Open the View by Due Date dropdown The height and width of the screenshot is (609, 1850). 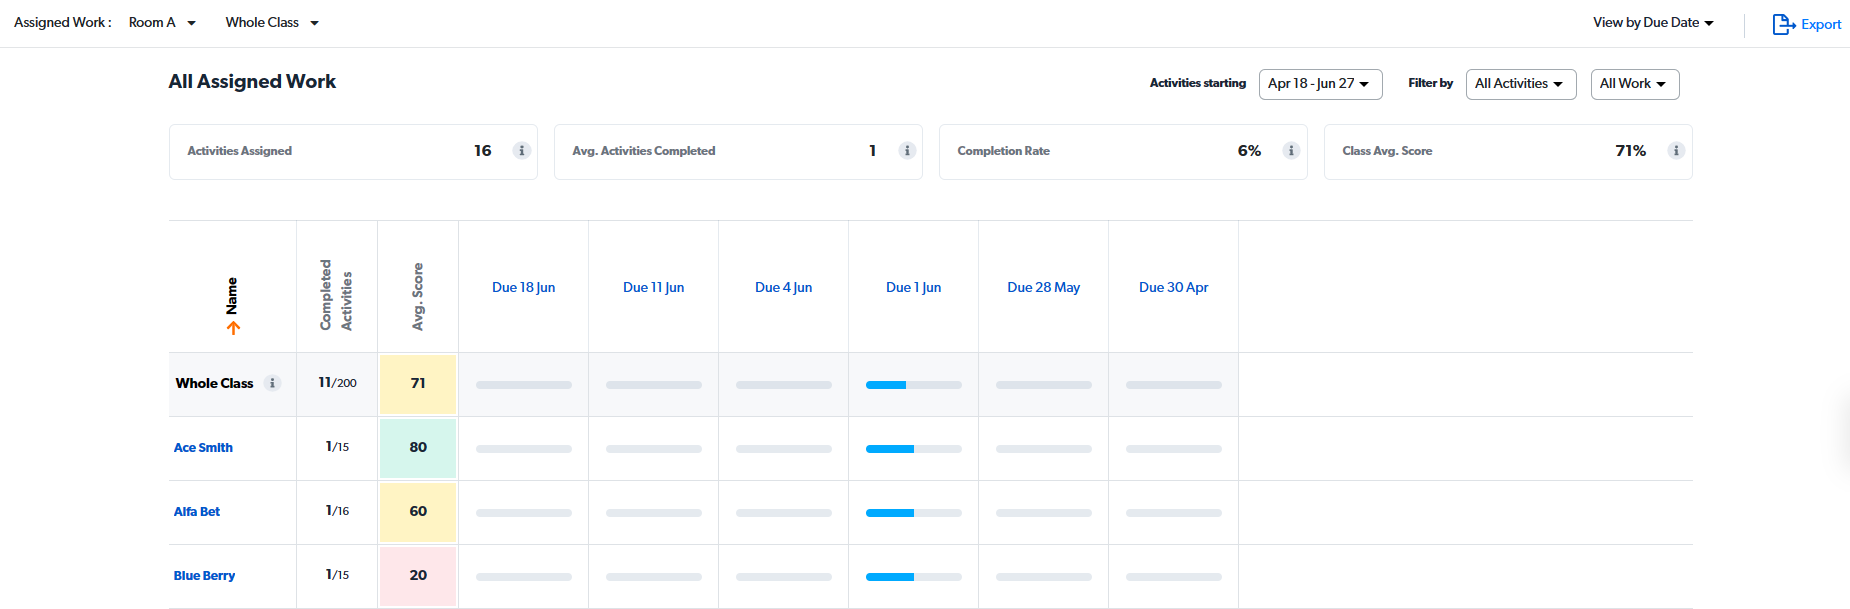pyautogui.click(x=1652, y=23)
